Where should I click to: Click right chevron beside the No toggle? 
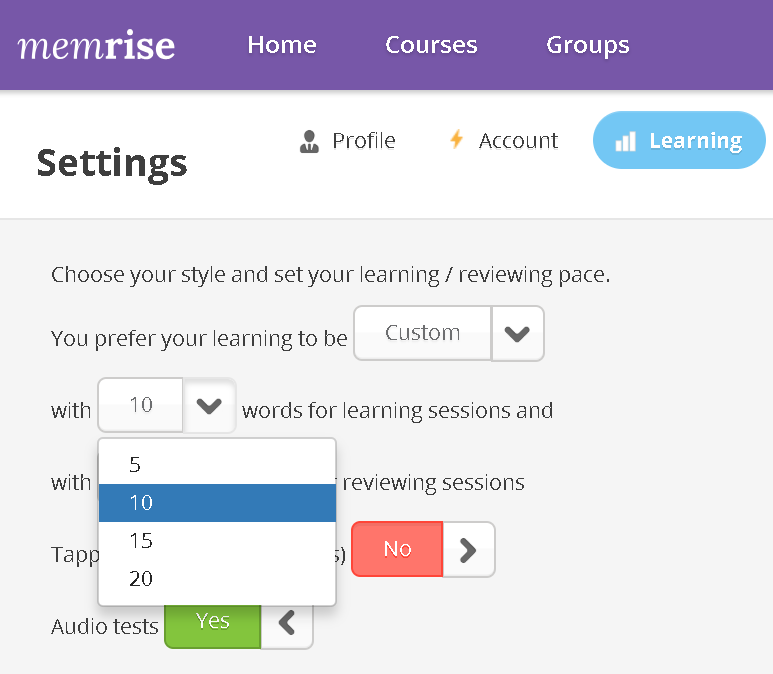469,550
